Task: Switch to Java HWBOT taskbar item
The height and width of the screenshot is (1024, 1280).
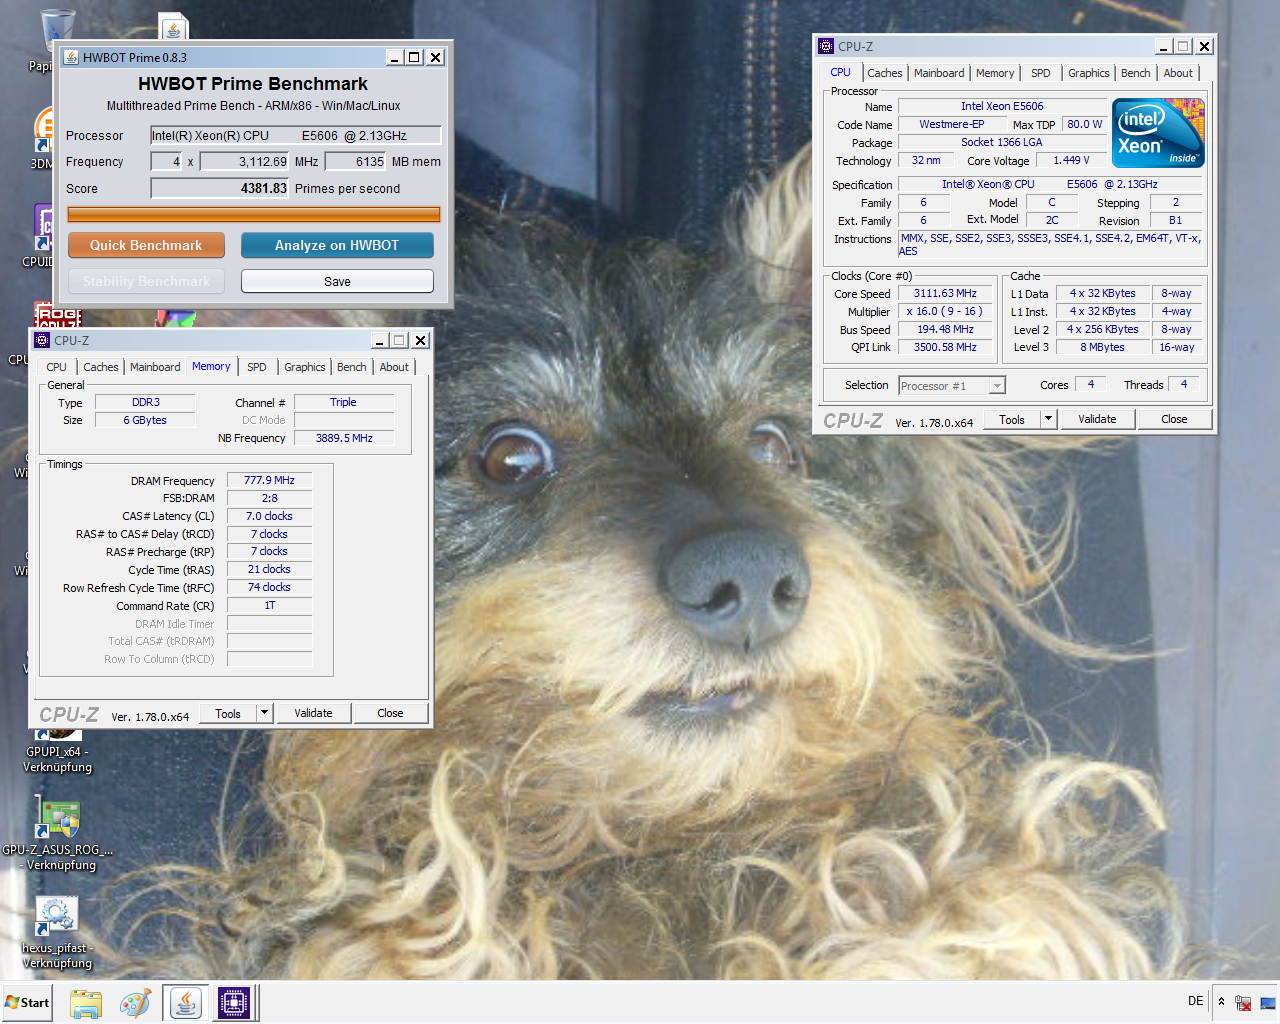Action: [185, 1003]
